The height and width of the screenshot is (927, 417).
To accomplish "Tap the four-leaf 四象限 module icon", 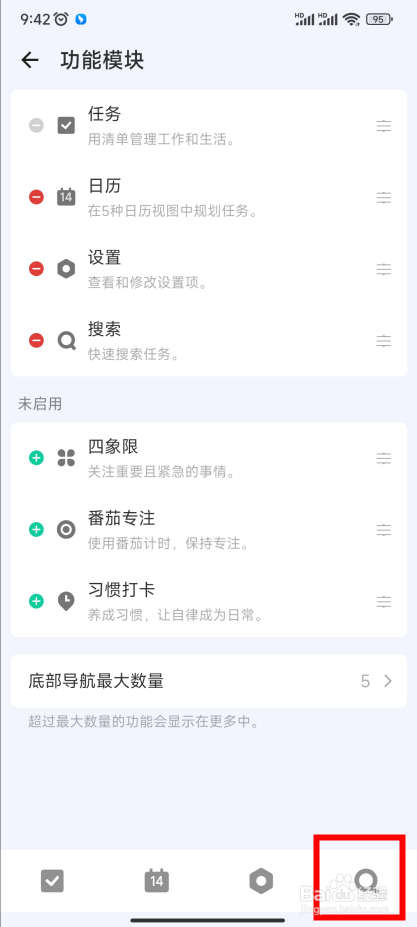I will (x=66, y=458).
